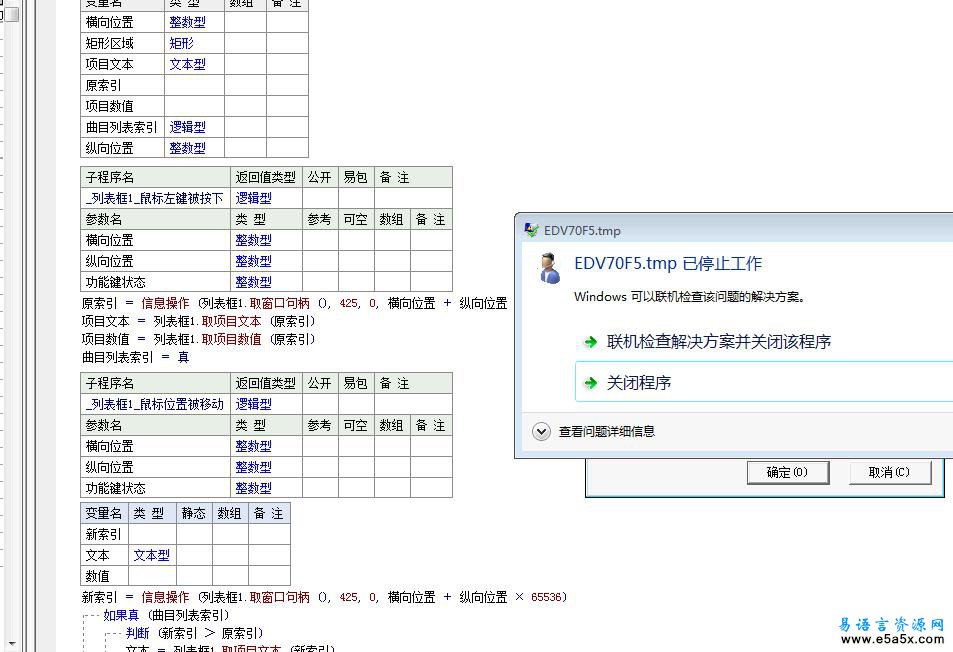Click the code line 曲目列表索引 = 真

(x=136, y=357)
